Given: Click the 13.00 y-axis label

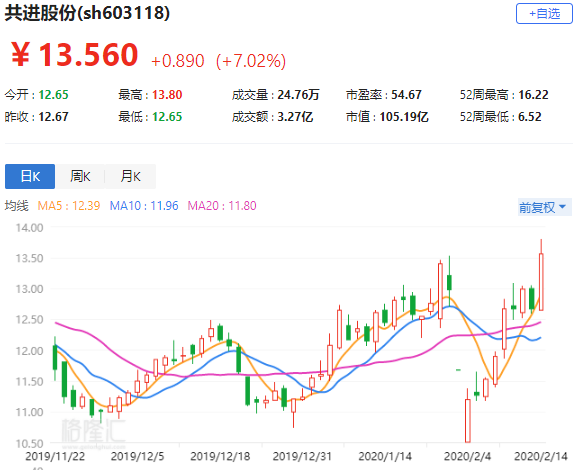Looking at the screenshot, I should [x=29, y=289].
